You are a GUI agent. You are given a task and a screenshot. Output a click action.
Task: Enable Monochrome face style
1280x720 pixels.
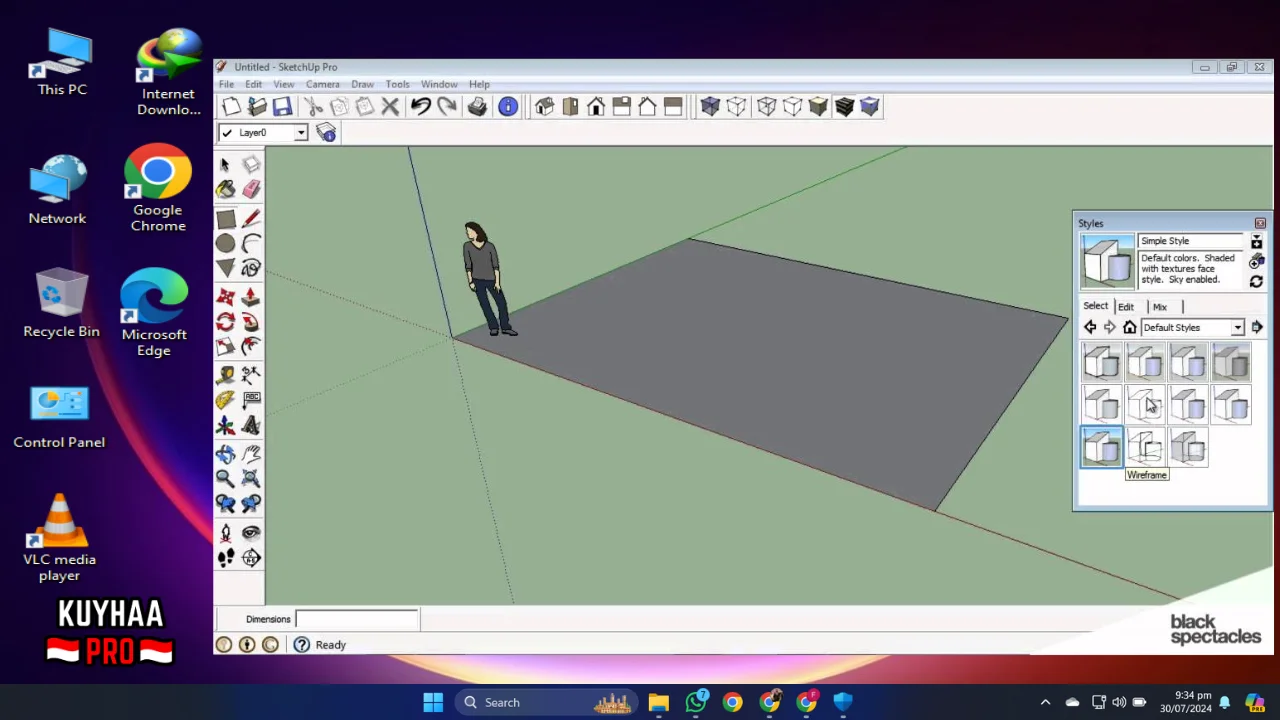pos(870,107)
